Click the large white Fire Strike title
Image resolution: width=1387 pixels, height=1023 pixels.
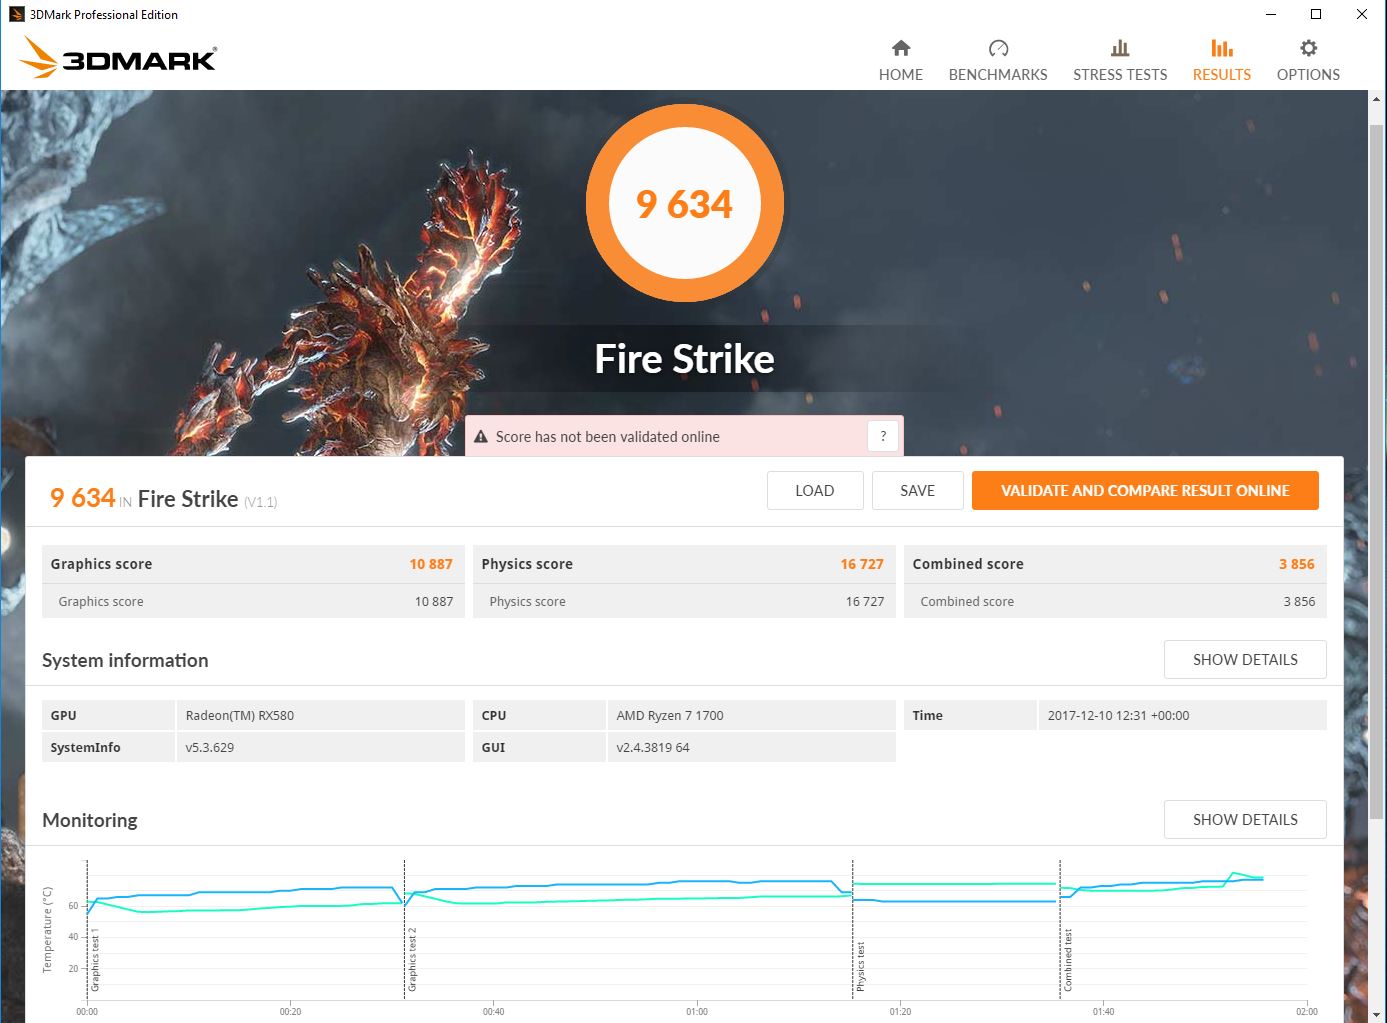point(685,359)
